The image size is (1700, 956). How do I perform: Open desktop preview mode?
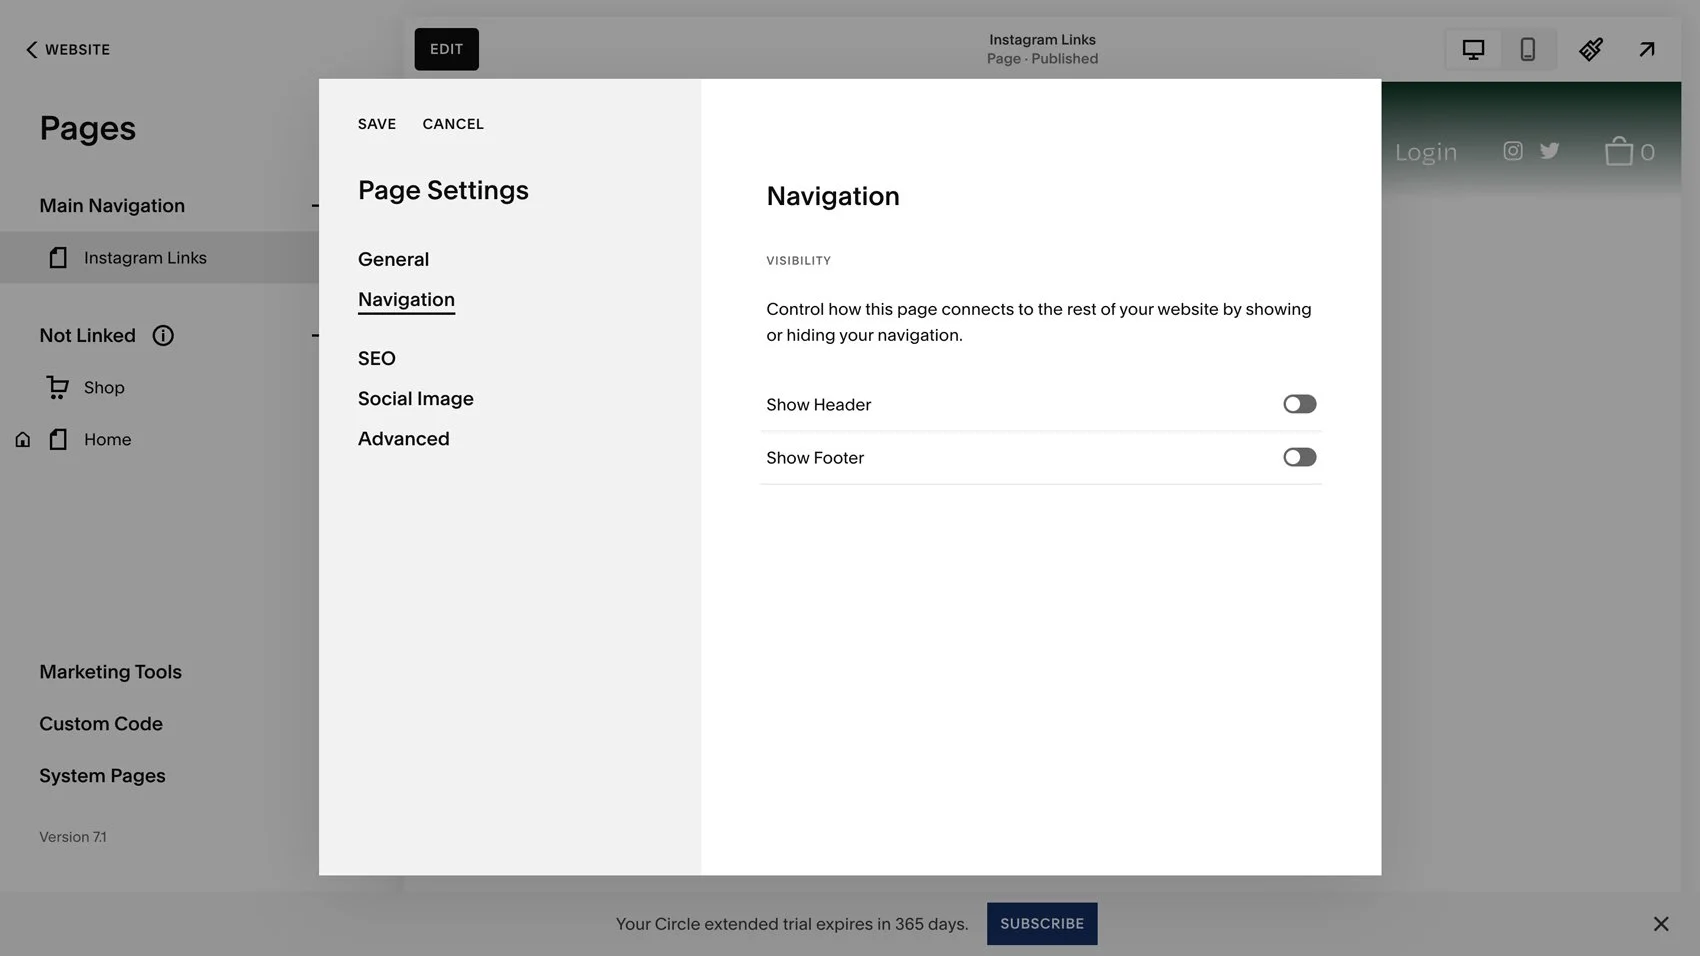point(1471,48)
